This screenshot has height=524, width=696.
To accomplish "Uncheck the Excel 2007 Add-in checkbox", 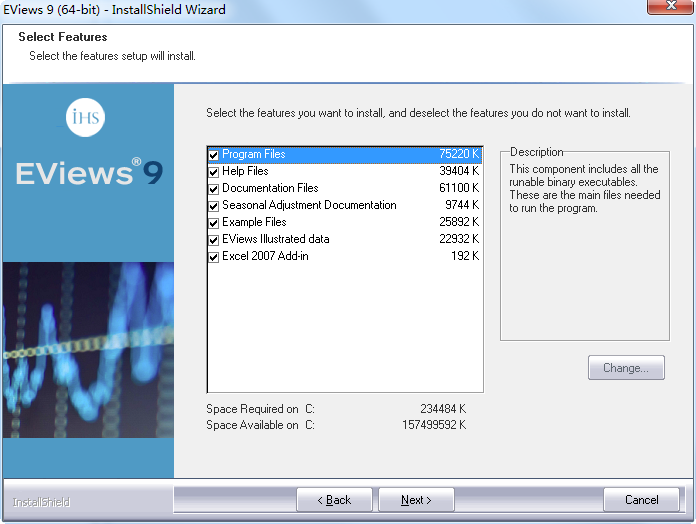I will tap(214, 257).
